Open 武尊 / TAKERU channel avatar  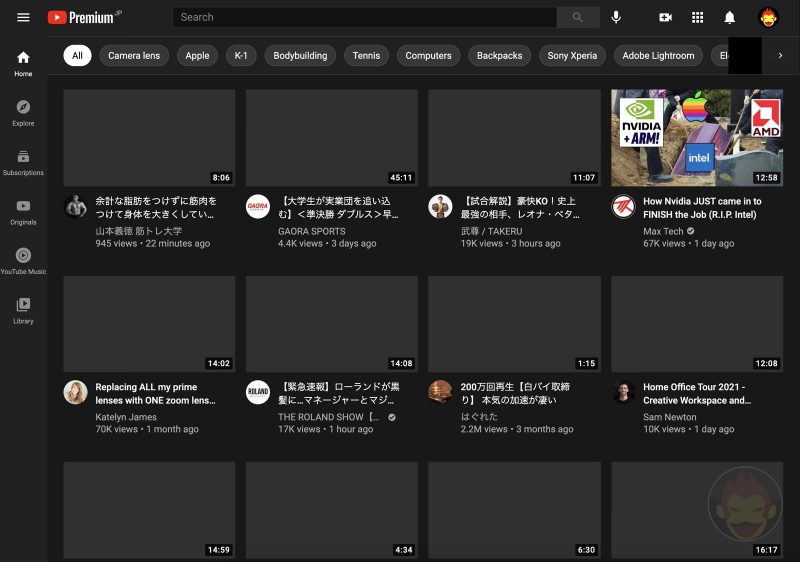pyautogui.click(x=440, y=207)
